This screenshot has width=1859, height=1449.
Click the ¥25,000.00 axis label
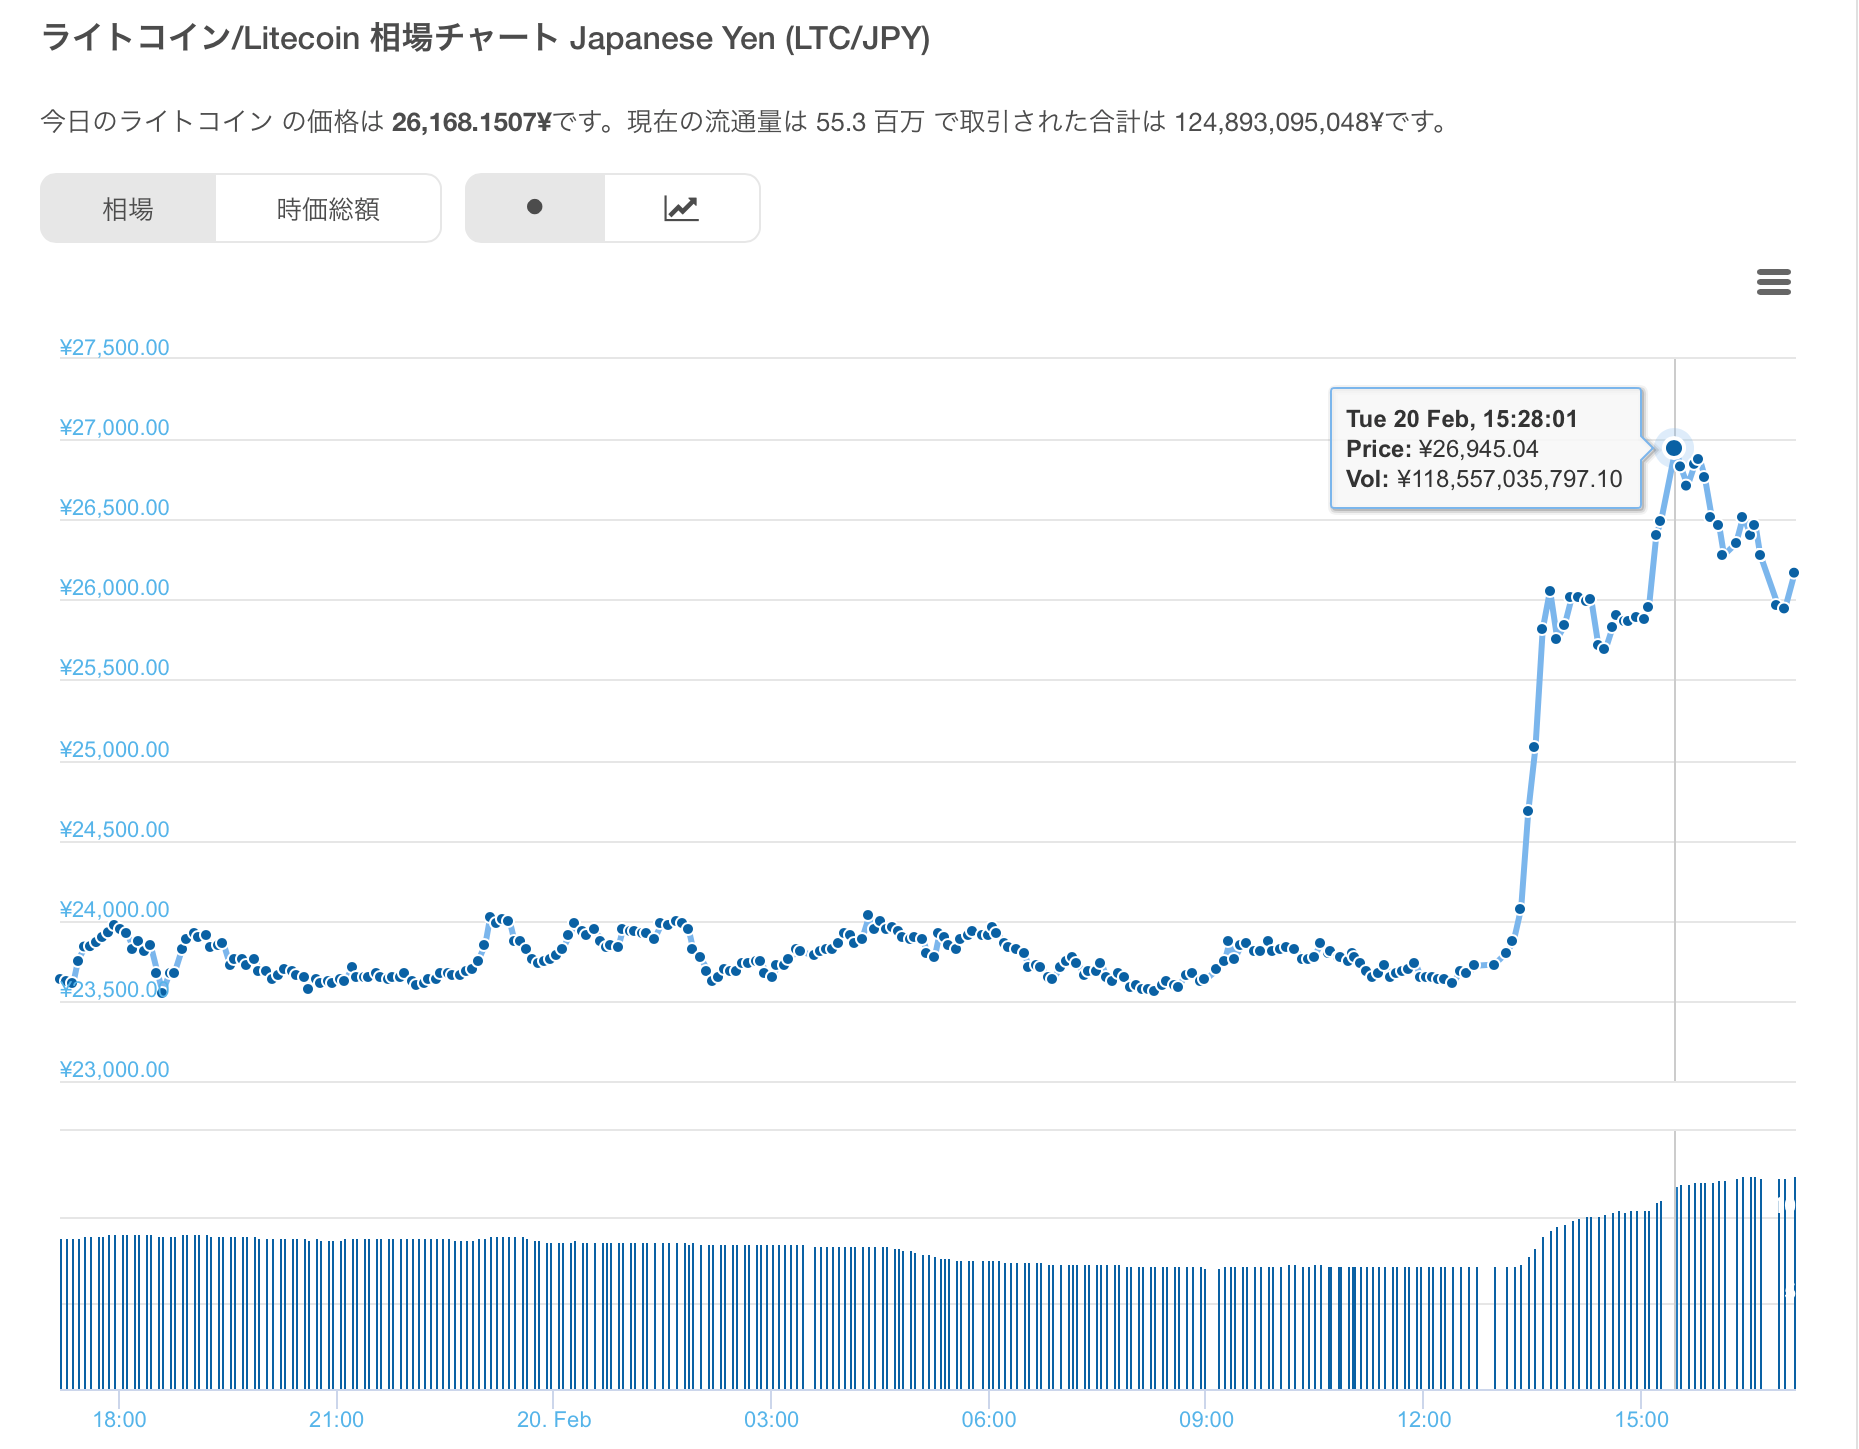(114, 749)
